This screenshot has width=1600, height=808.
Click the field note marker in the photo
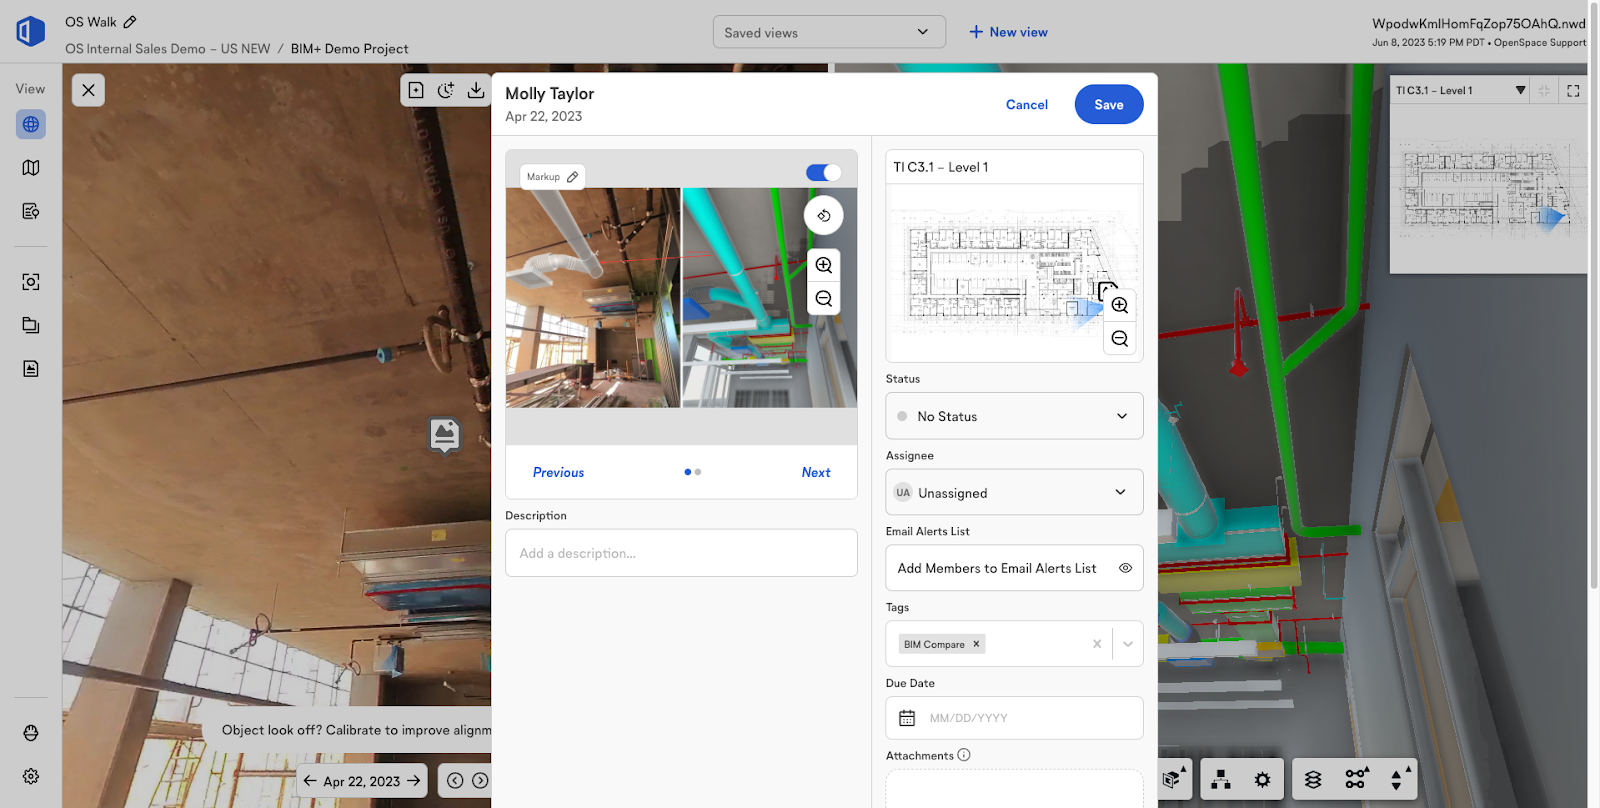[445, 435]
